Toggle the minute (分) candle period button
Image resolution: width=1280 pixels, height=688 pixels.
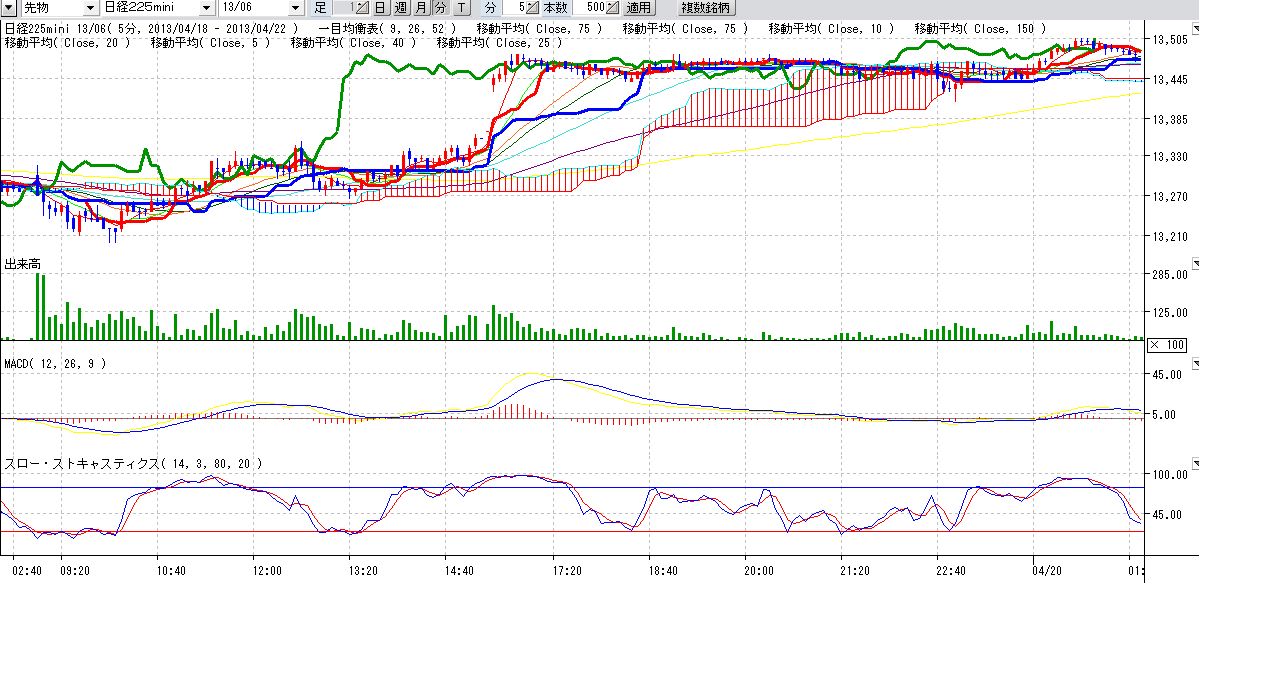440,7
